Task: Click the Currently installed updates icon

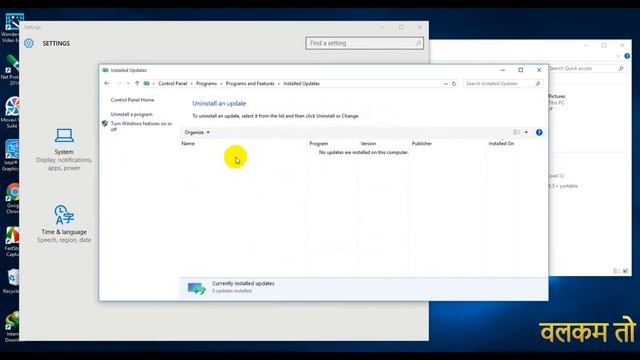Action: 197,288
